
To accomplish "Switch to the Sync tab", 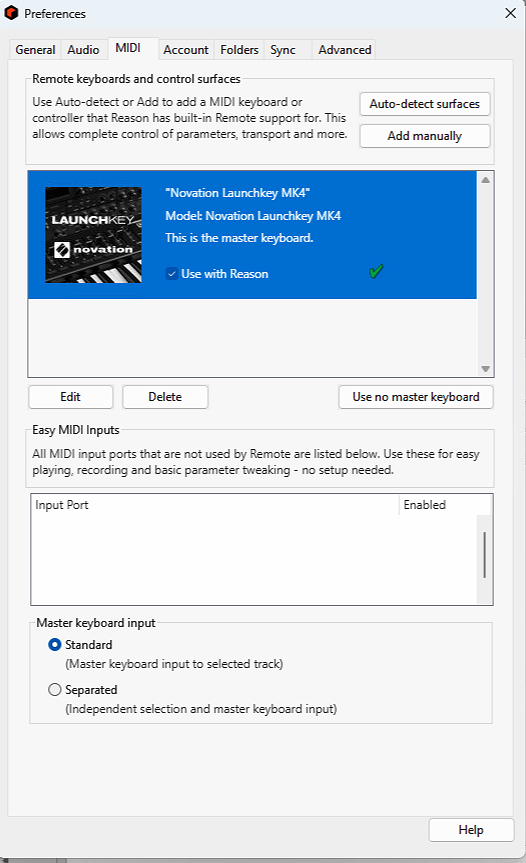I will [x=283, y=50].
